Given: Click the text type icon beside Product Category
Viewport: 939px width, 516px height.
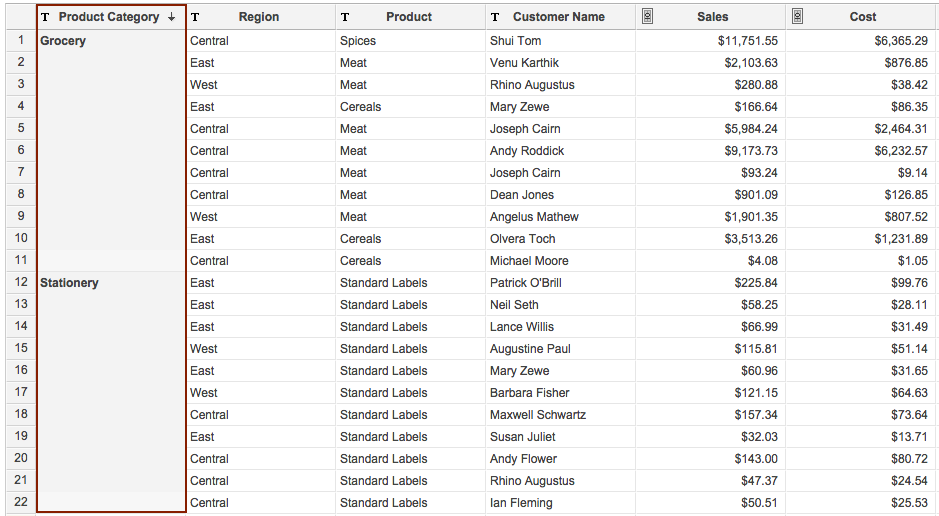Looking at the screenshot, I should tap(45, 17).
